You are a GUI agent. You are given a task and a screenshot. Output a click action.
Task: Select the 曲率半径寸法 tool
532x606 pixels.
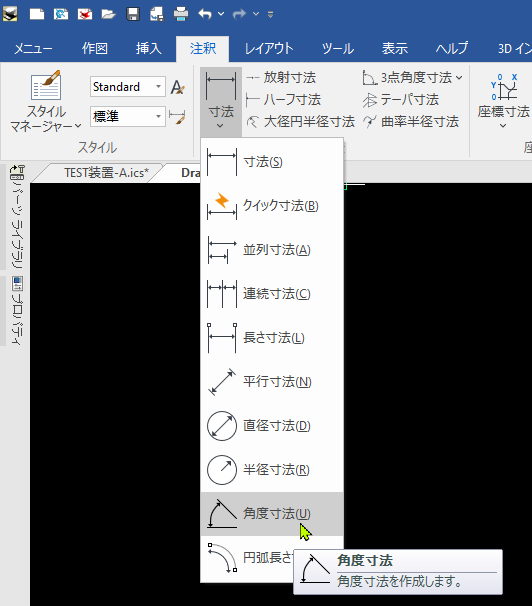click(411, 122)
